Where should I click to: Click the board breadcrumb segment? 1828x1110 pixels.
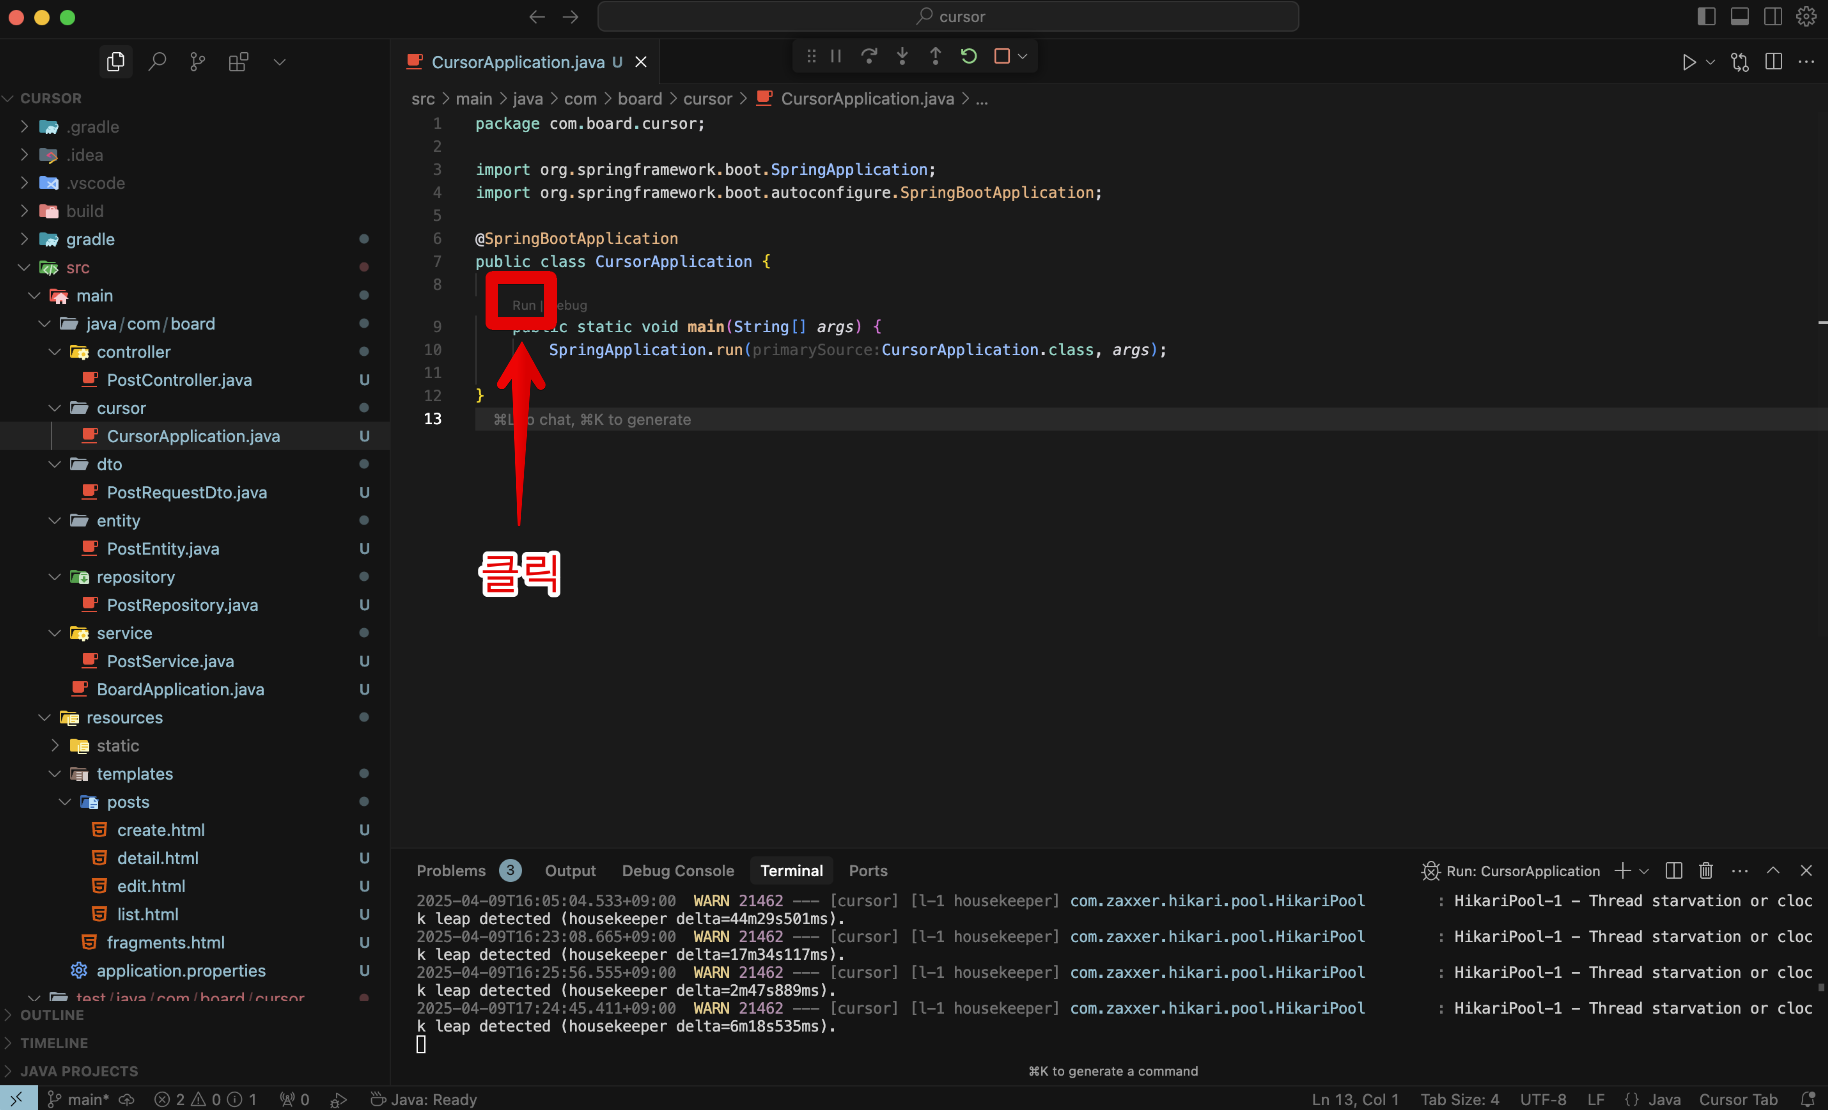pos(640,99)
